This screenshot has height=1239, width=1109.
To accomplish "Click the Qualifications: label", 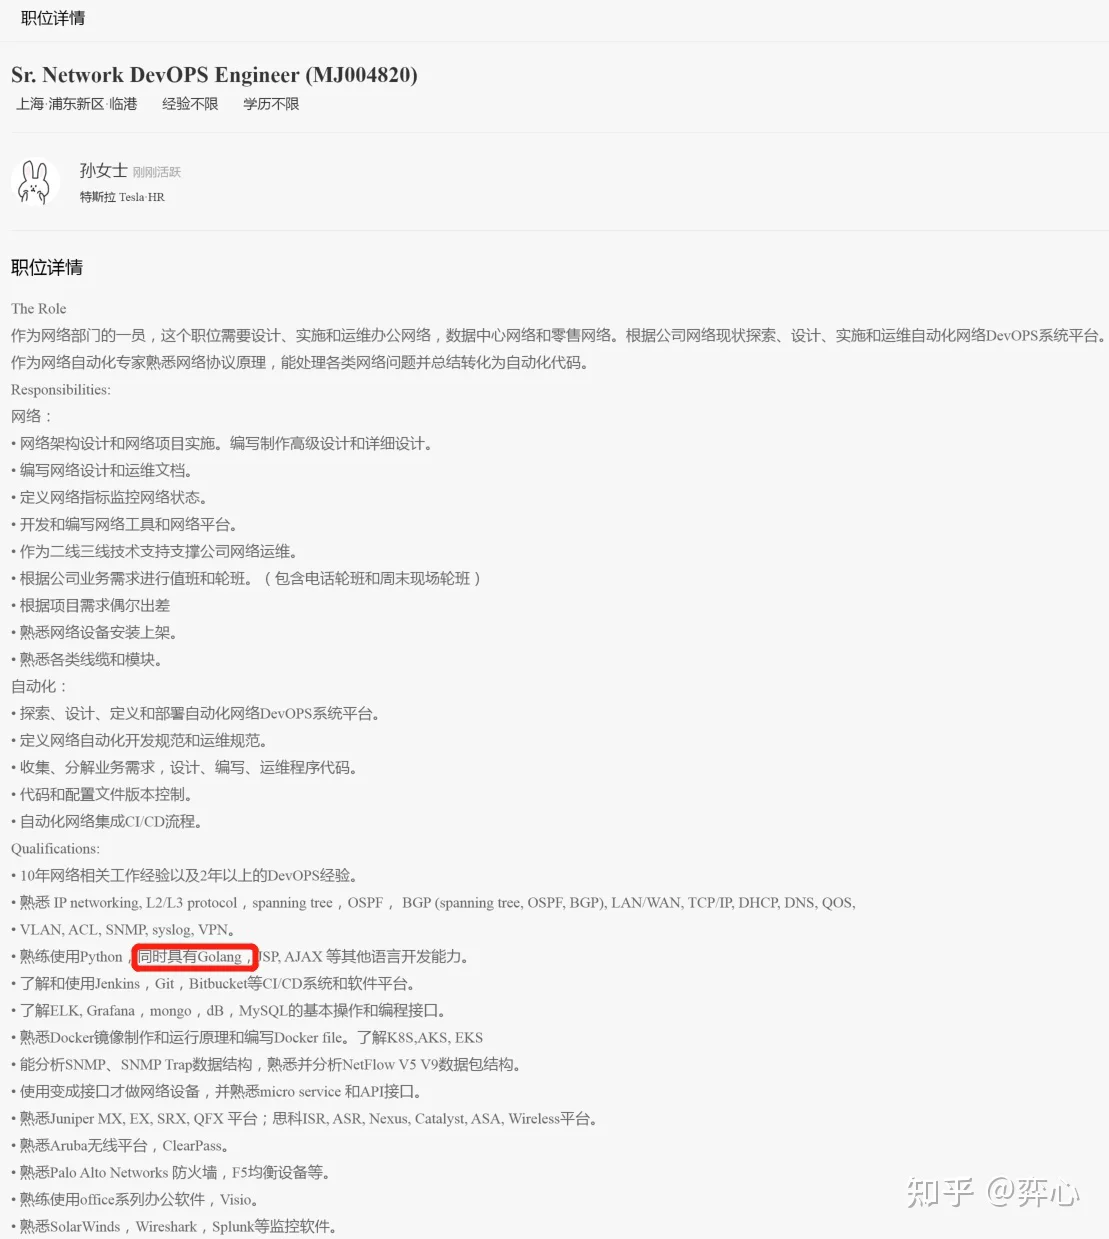I will pos(55,849).
